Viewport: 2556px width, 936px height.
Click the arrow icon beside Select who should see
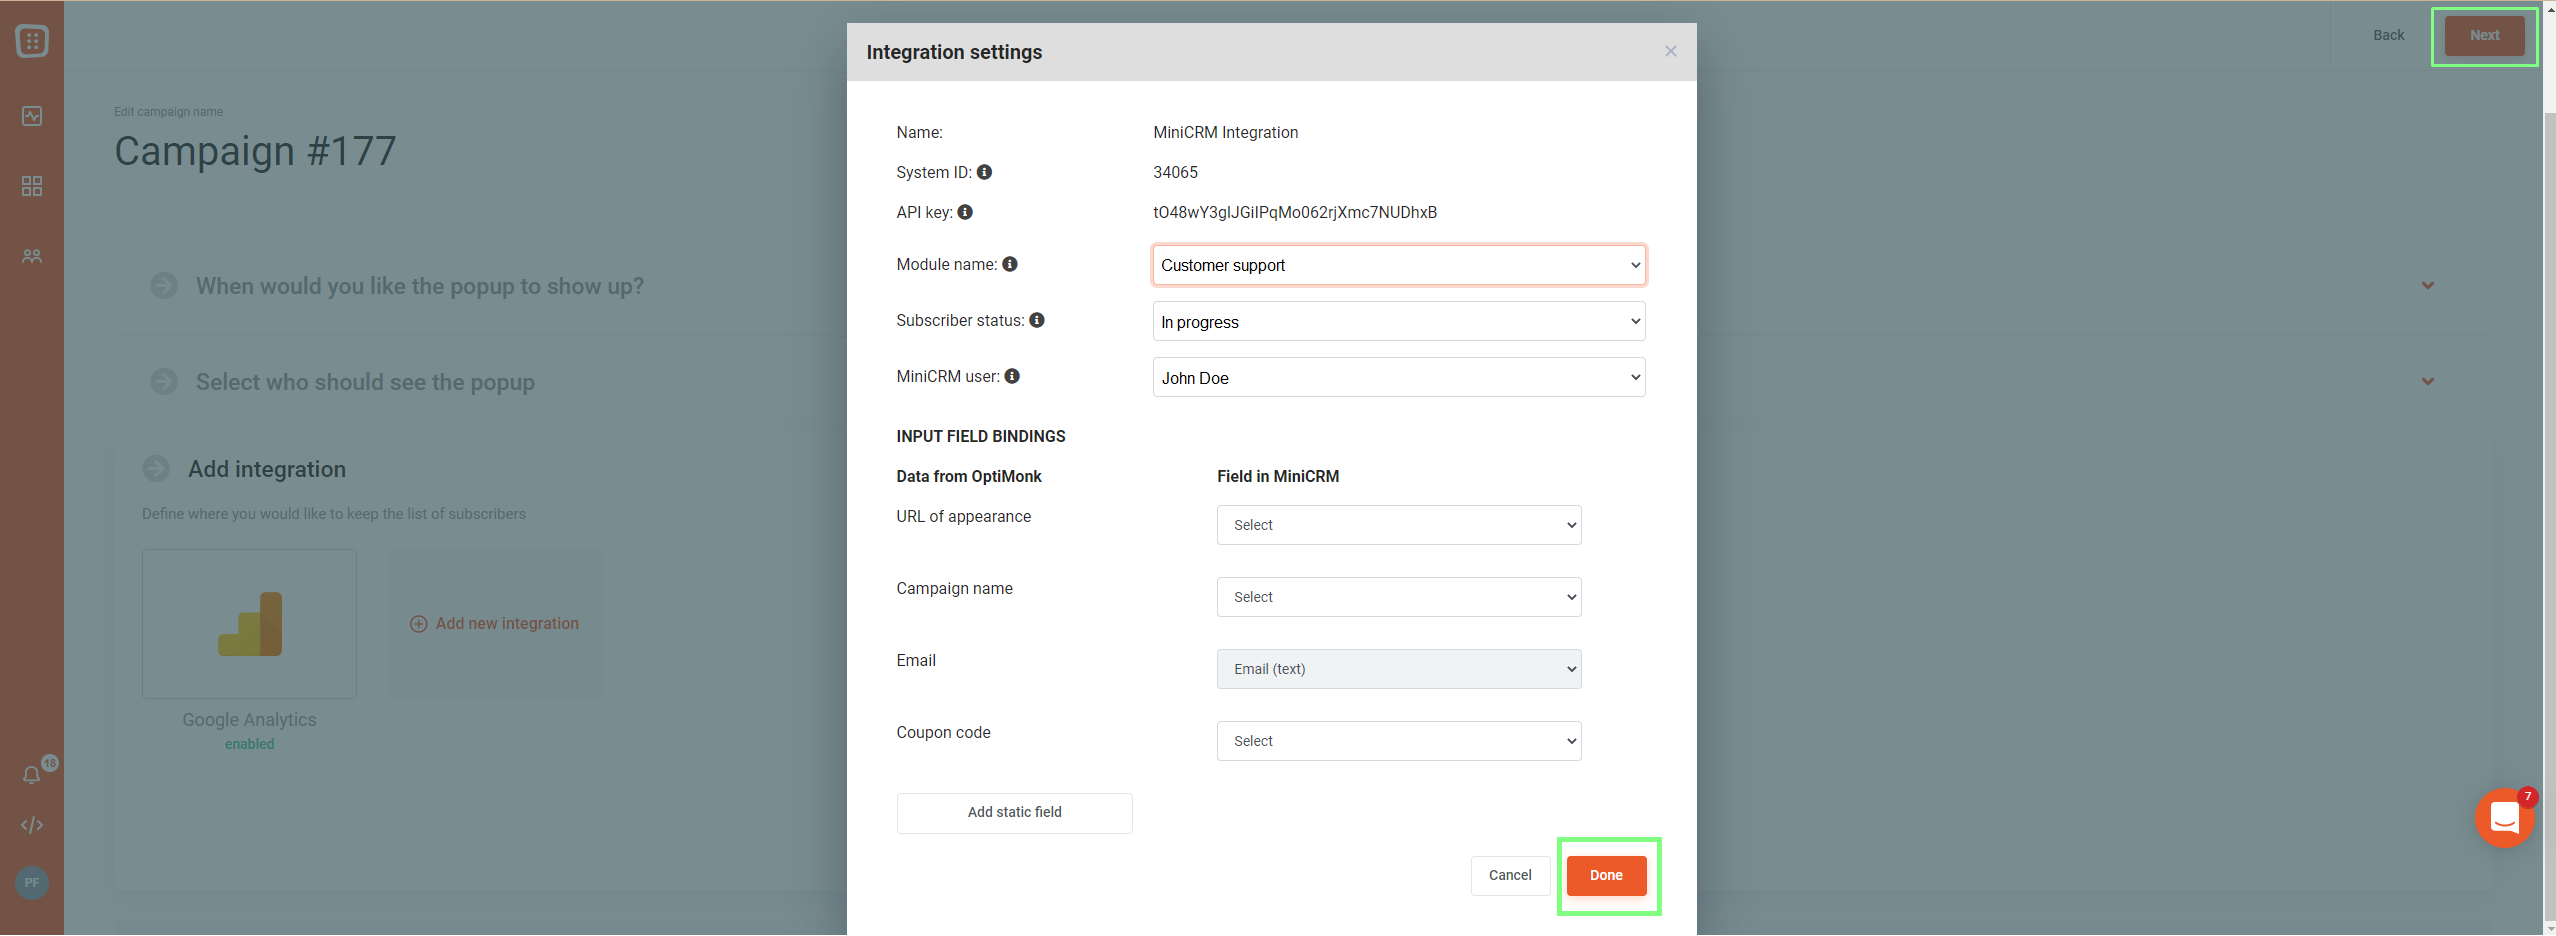pyautogui.click(x=164, y=382)
